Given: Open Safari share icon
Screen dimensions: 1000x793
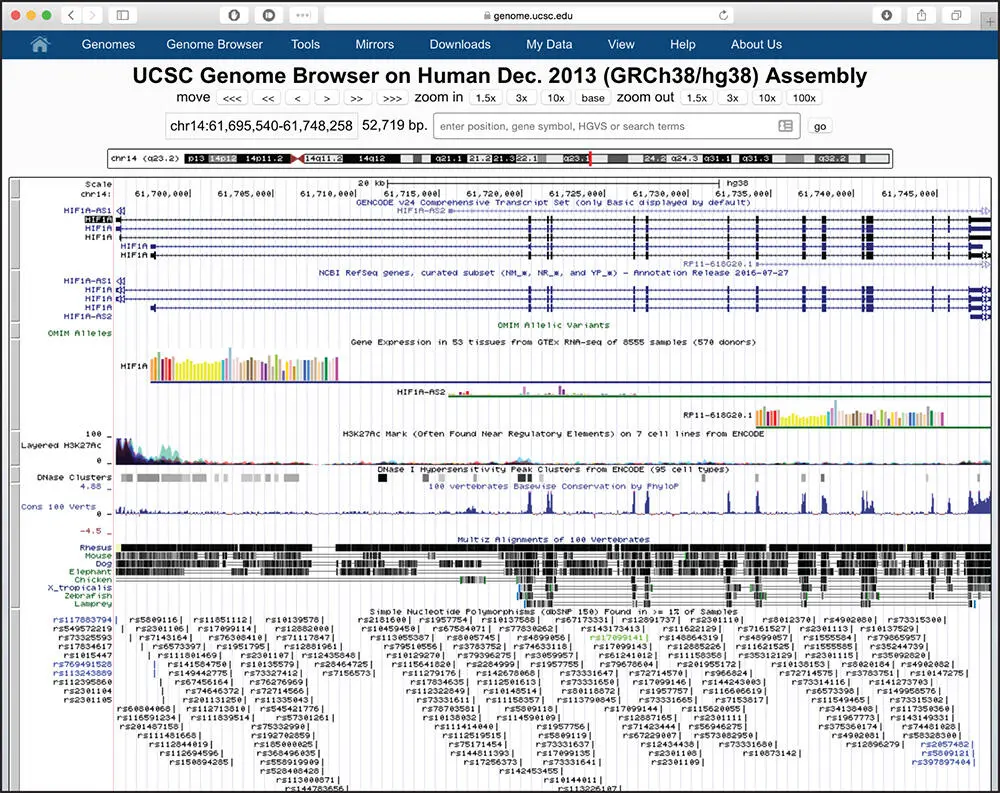Looking at the screenshot, I should point(922,15).
